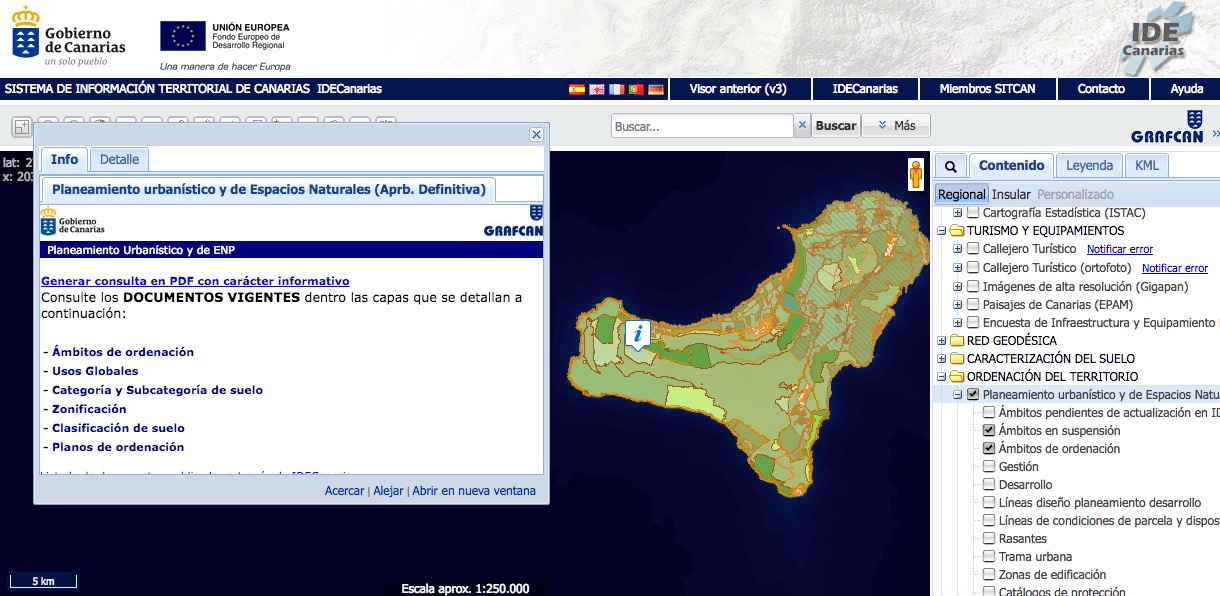Collapse the ORDENACIÓN DEL TERRITORIO folder
Screen dimensions: 1220x596
tap(942, 377)
